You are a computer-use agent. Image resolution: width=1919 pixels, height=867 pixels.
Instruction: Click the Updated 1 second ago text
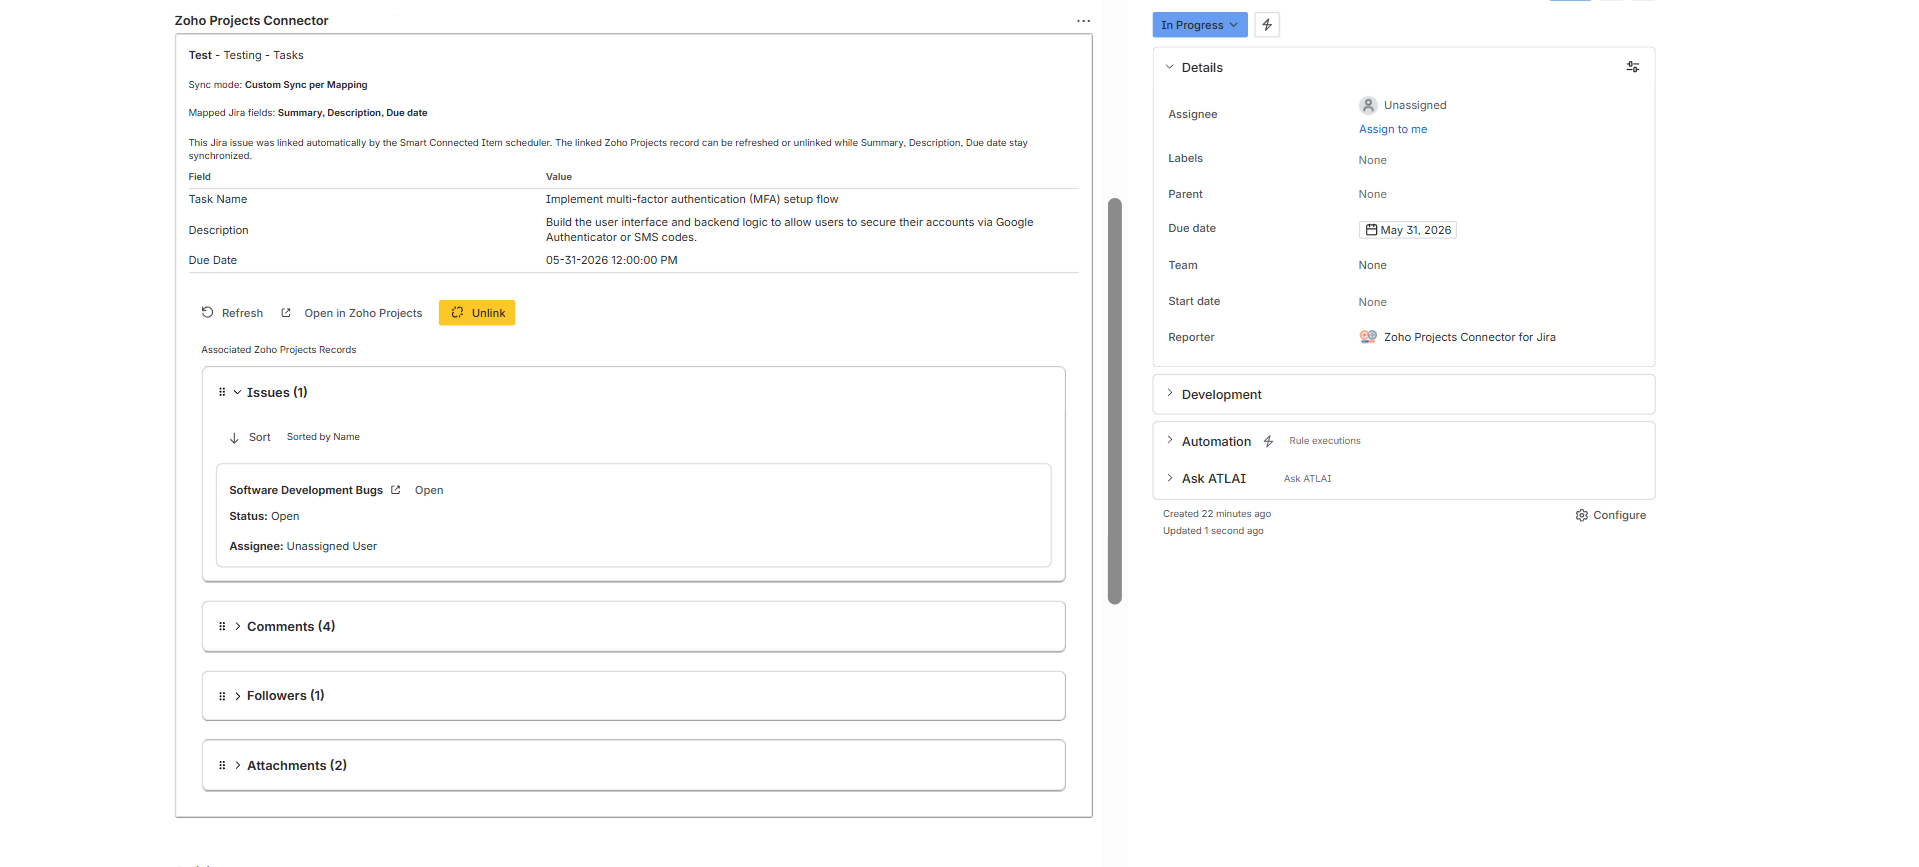[x=1213, y=531]
